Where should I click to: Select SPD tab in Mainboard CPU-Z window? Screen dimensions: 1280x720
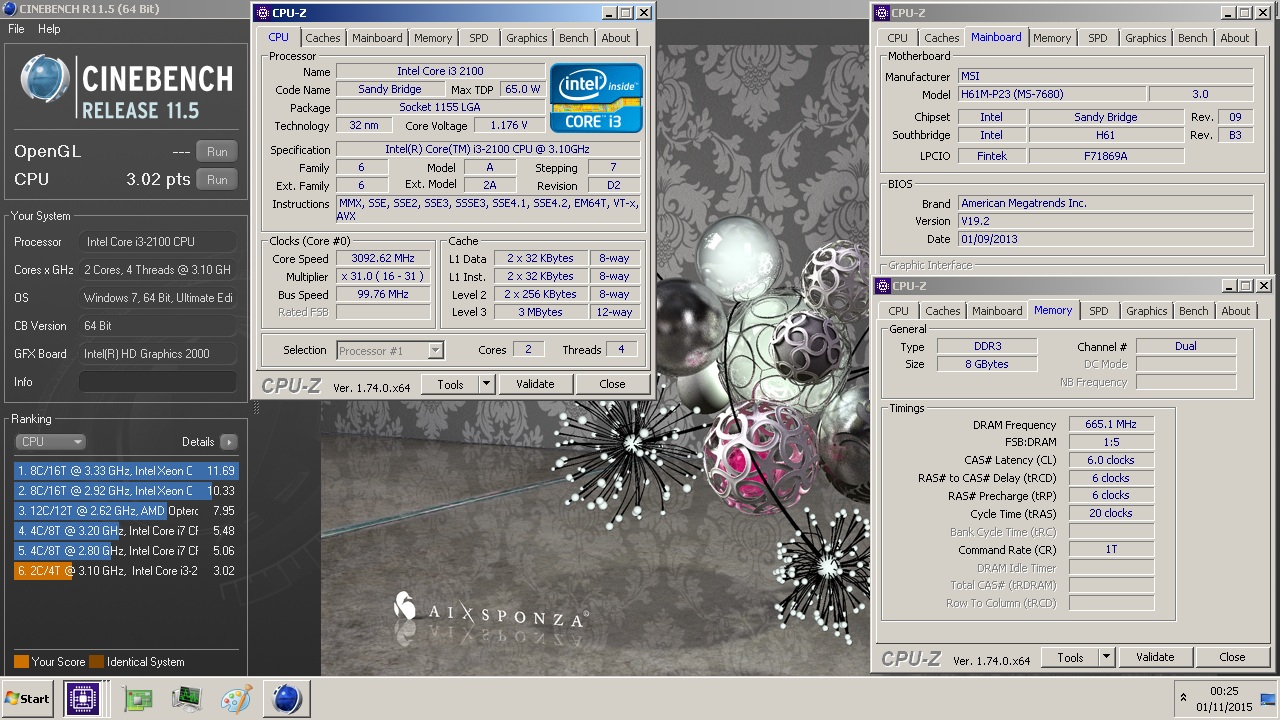pyautogui.click(x=1098, y=38)
